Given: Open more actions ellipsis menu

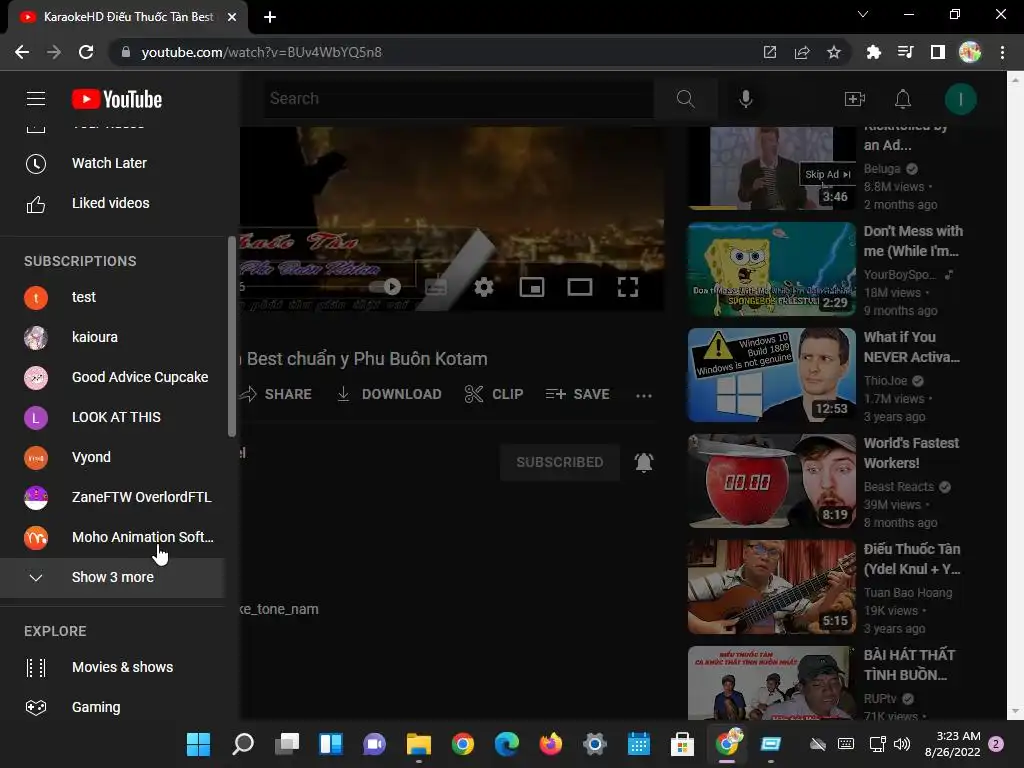Looking at the screenshot, I should tap(643, 395).
